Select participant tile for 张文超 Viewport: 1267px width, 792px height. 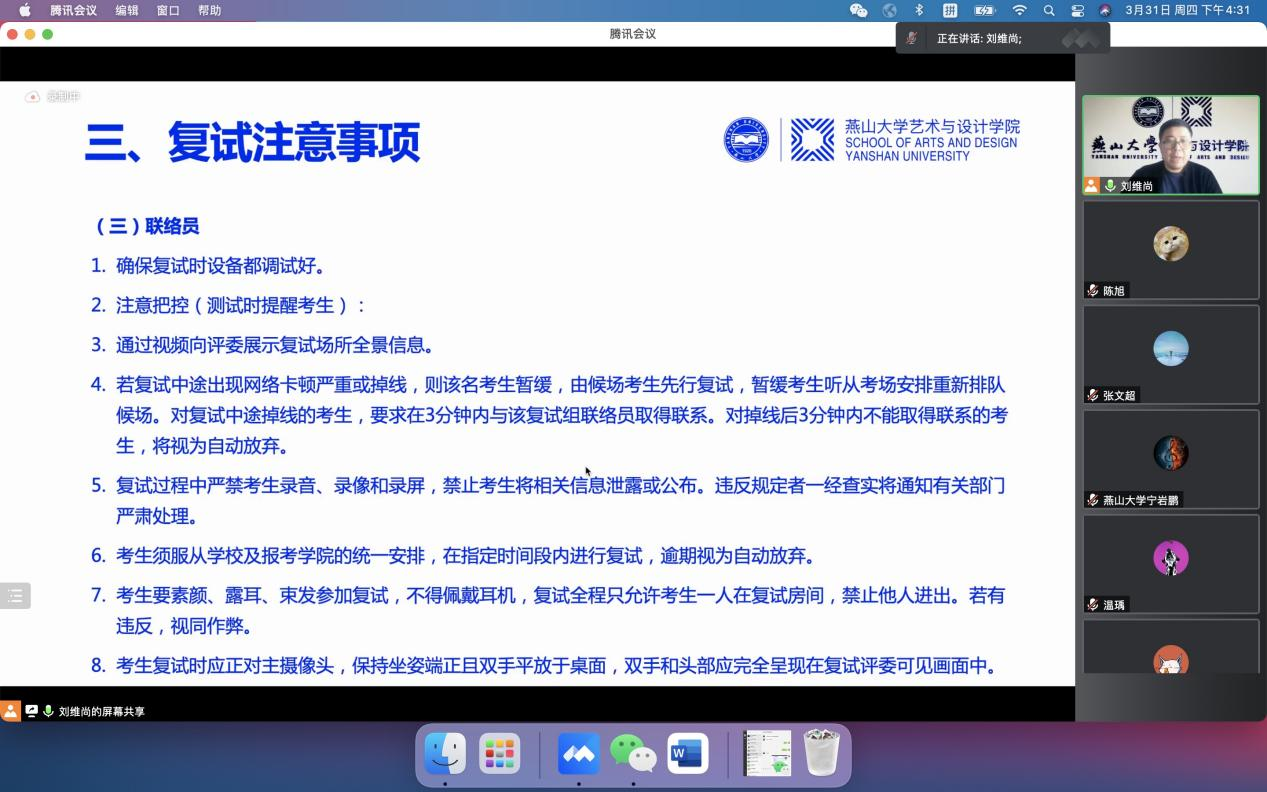[x=1170, y=354]
